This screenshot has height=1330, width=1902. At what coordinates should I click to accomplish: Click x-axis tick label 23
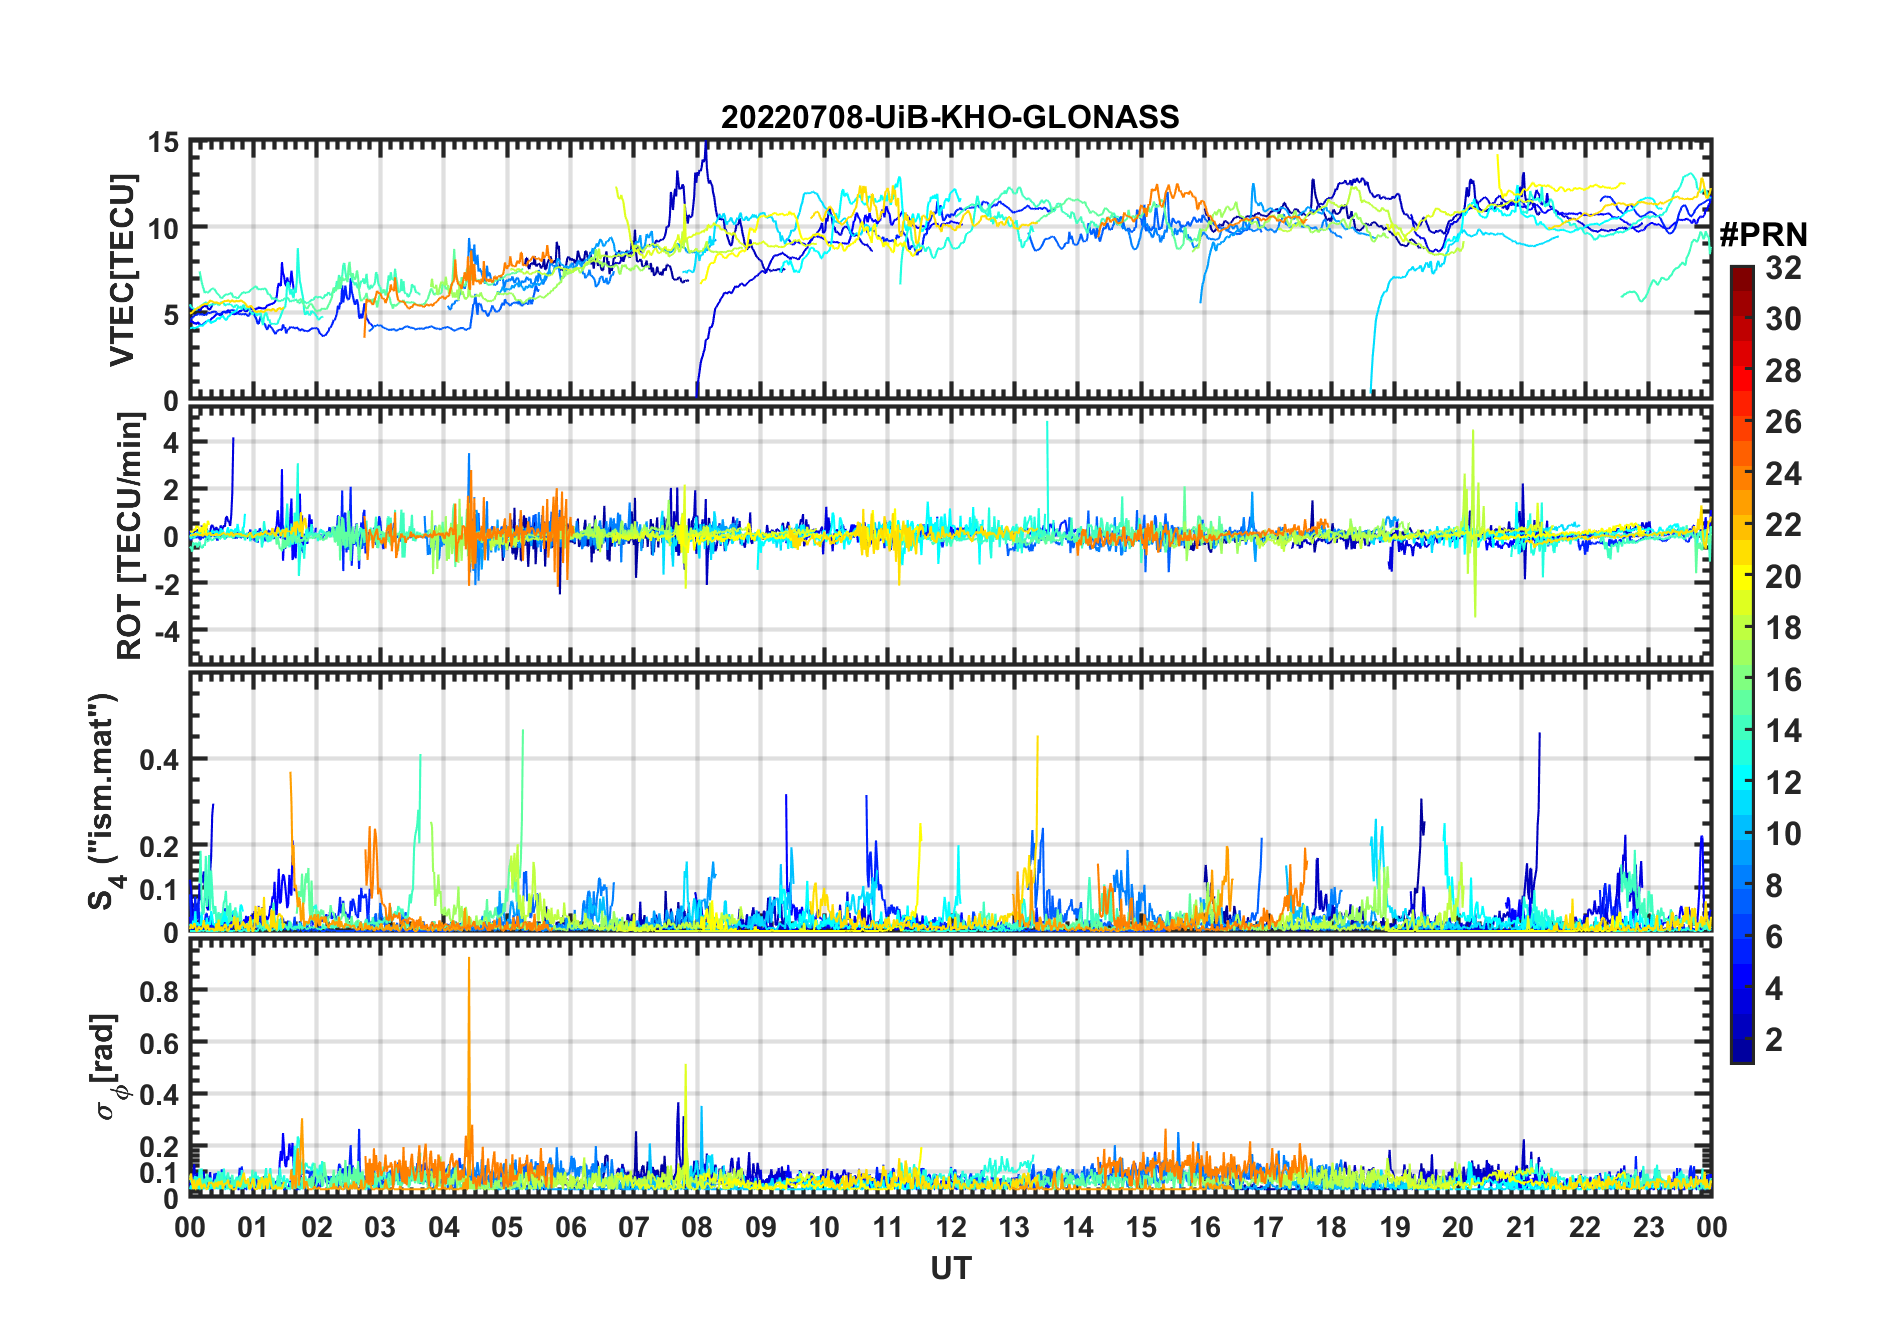[1648, 1227]
